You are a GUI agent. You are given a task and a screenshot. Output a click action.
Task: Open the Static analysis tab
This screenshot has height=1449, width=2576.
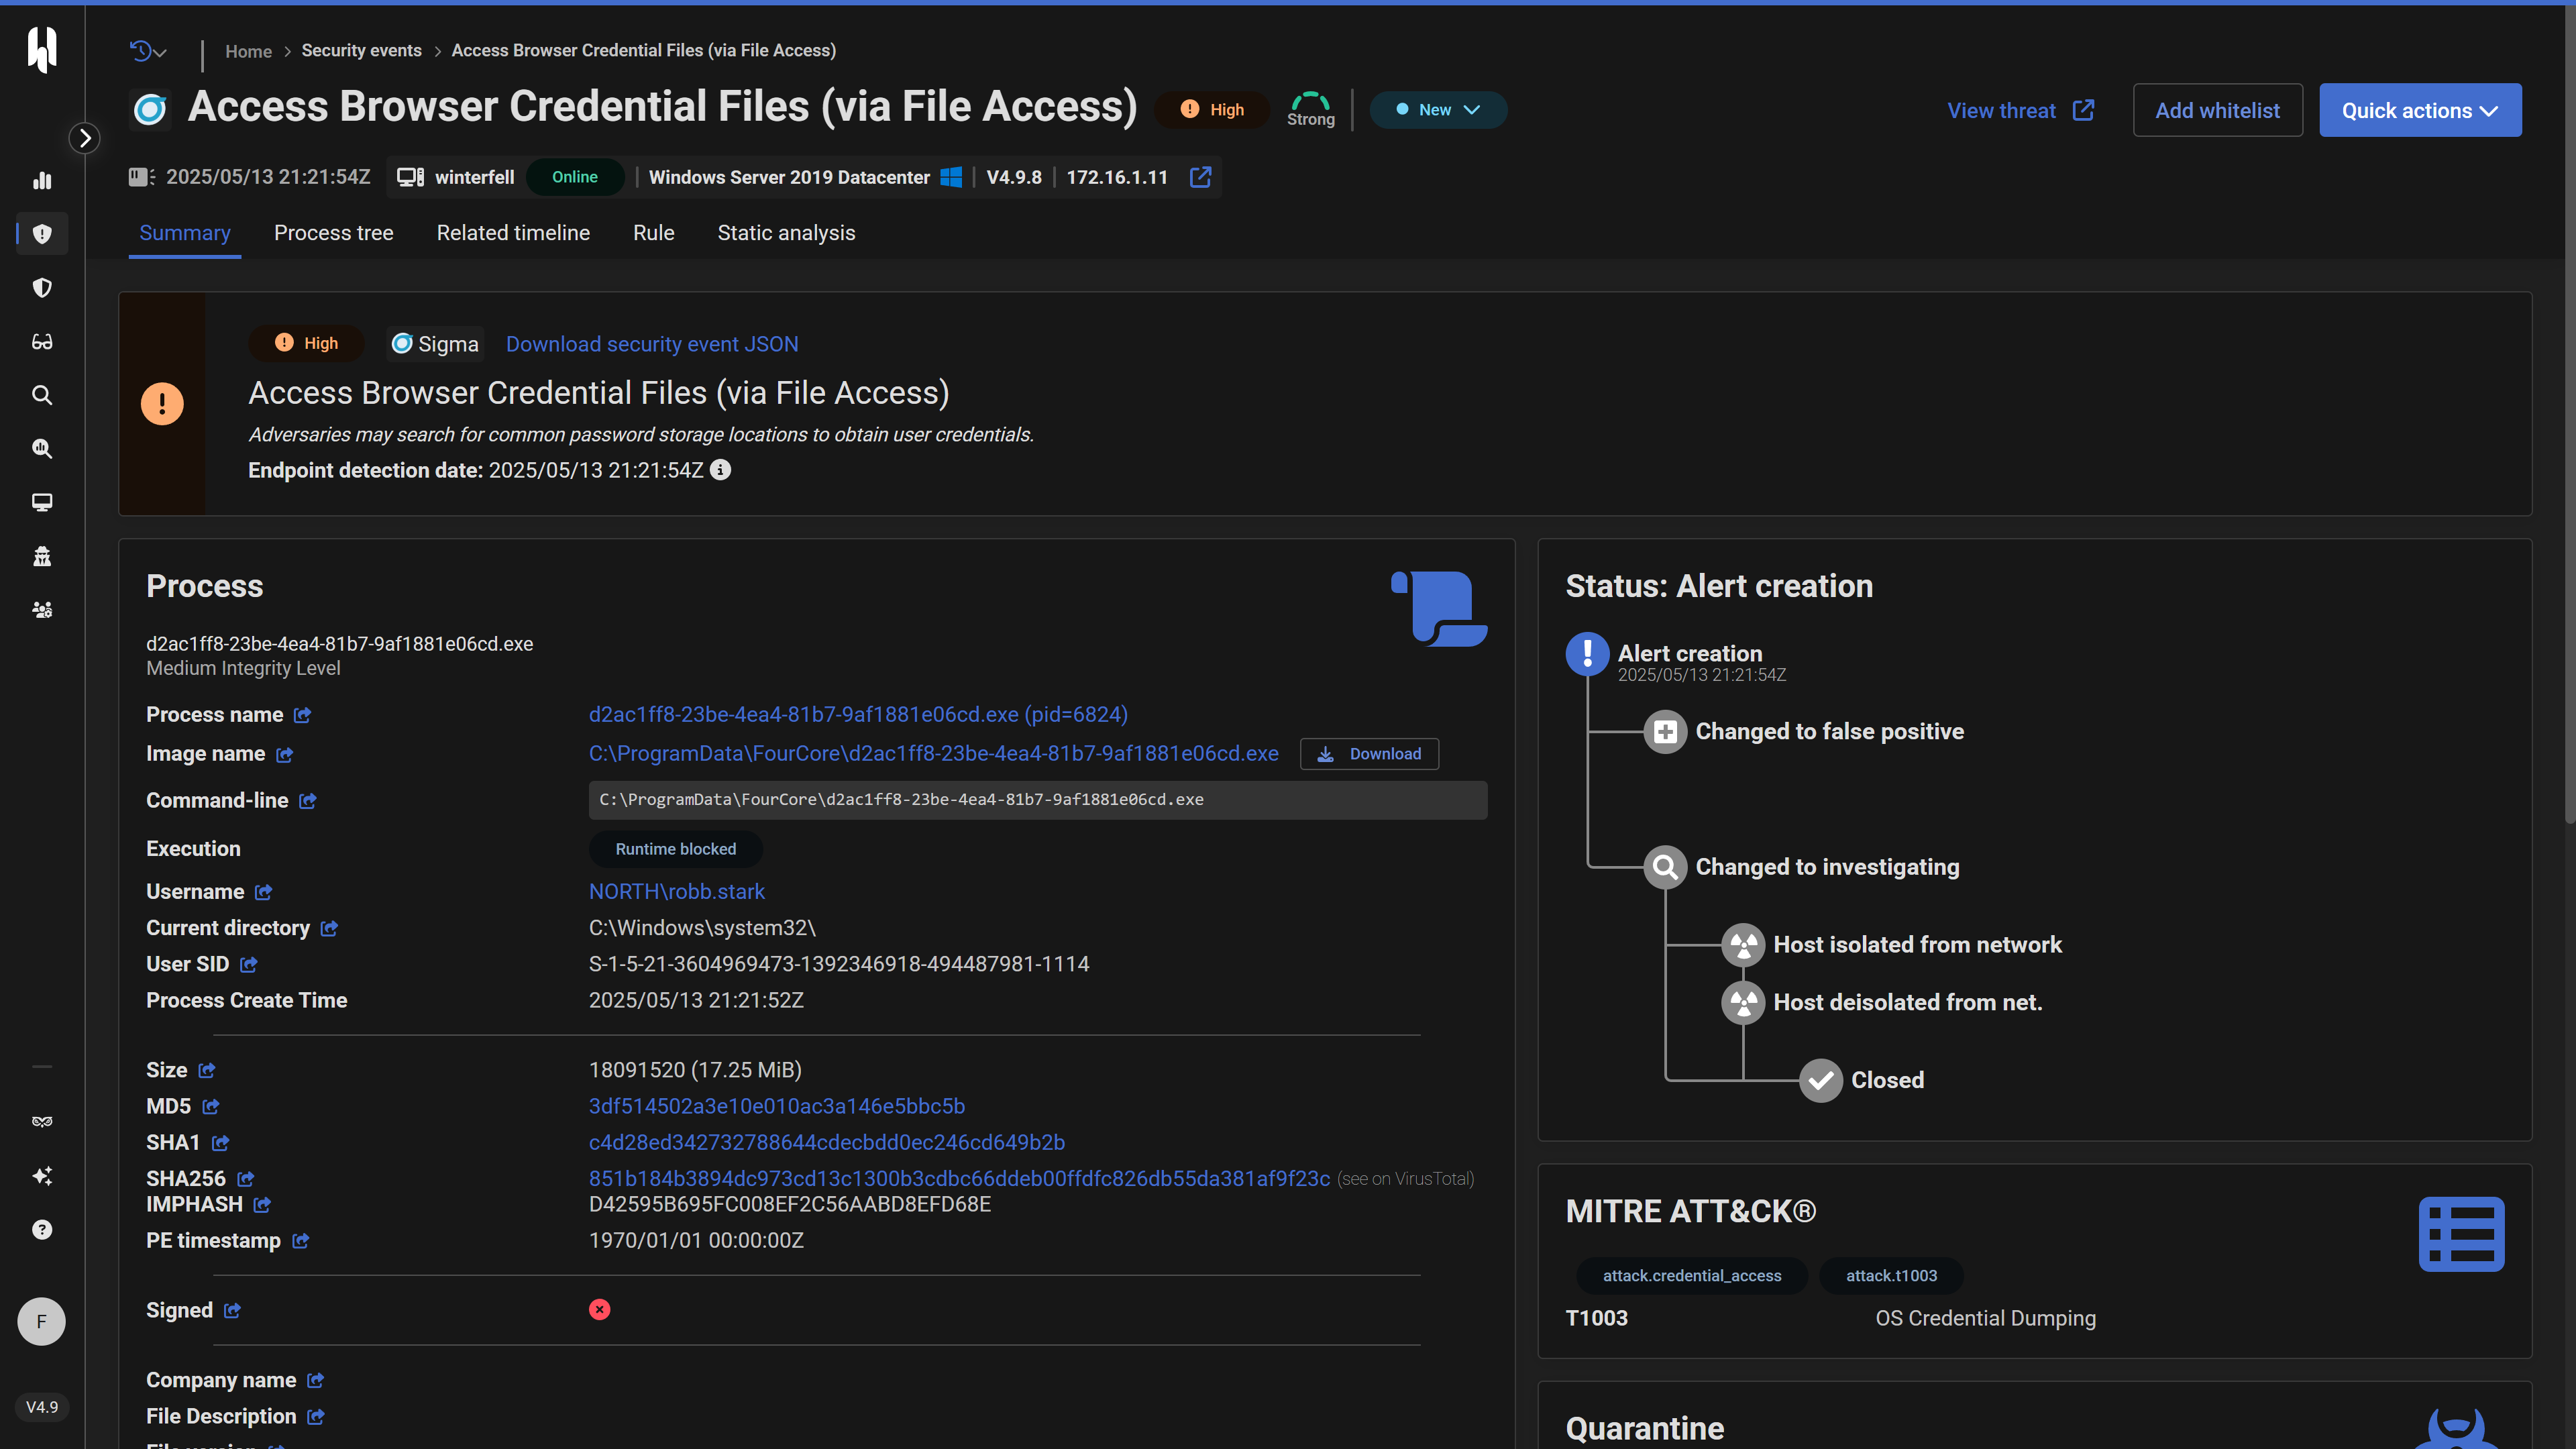click(x=786, y=233)
